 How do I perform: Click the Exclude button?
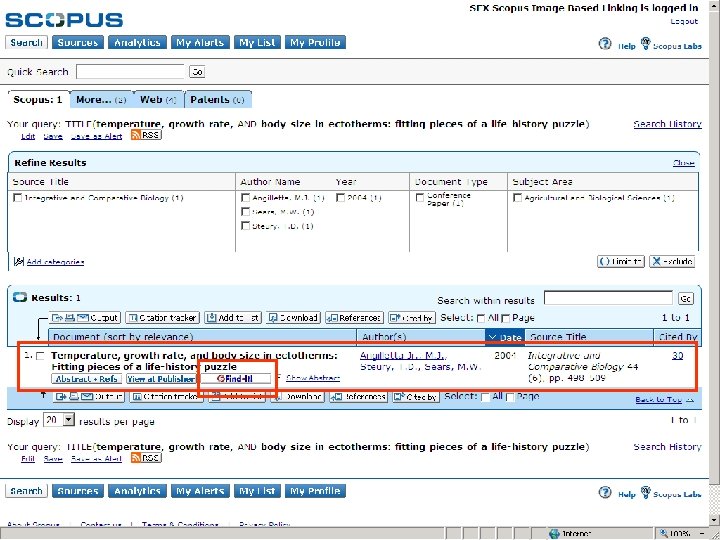(672, 261)
